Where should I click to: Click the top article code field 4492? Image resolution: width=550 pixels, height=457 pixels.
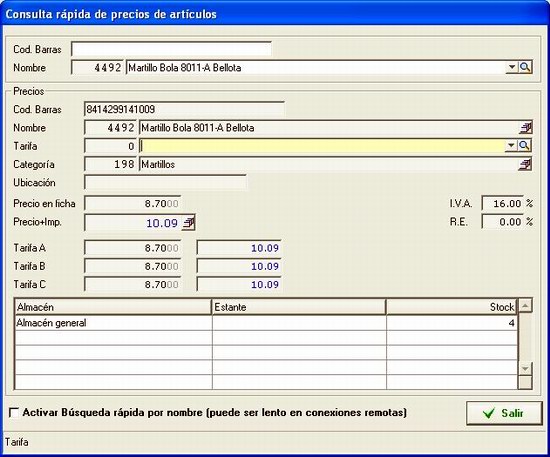pos(98,67)
